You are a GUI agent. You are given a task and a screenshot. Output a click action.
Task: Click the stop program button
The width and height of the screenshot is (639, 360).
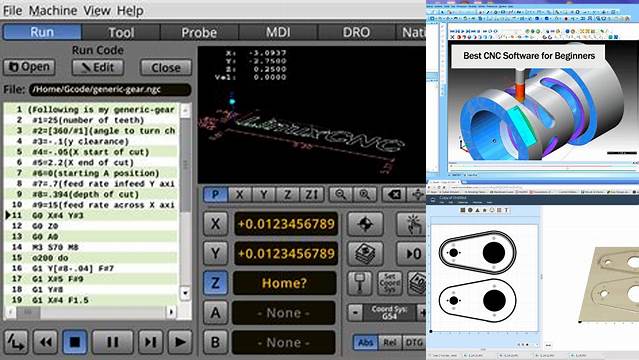pyautogui.click(x=75, y=342)
